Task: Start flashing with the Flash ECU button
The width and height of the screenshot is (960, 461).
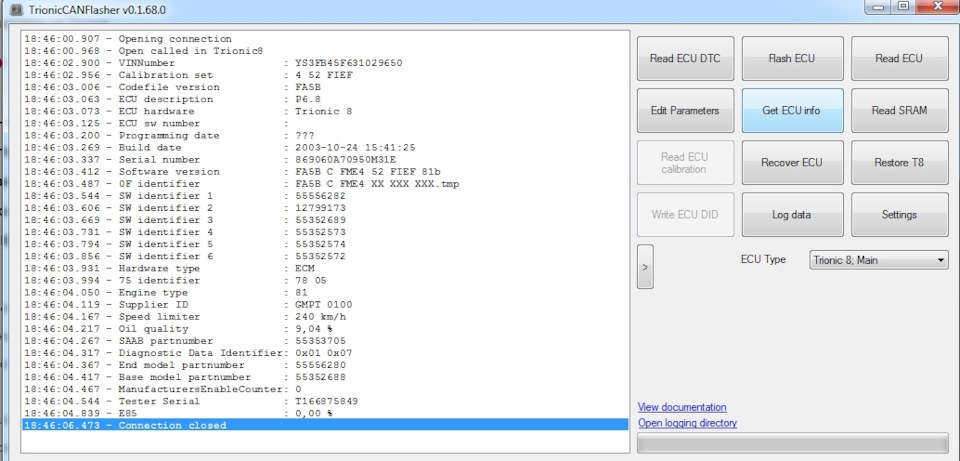Action: tap(792, 59)
